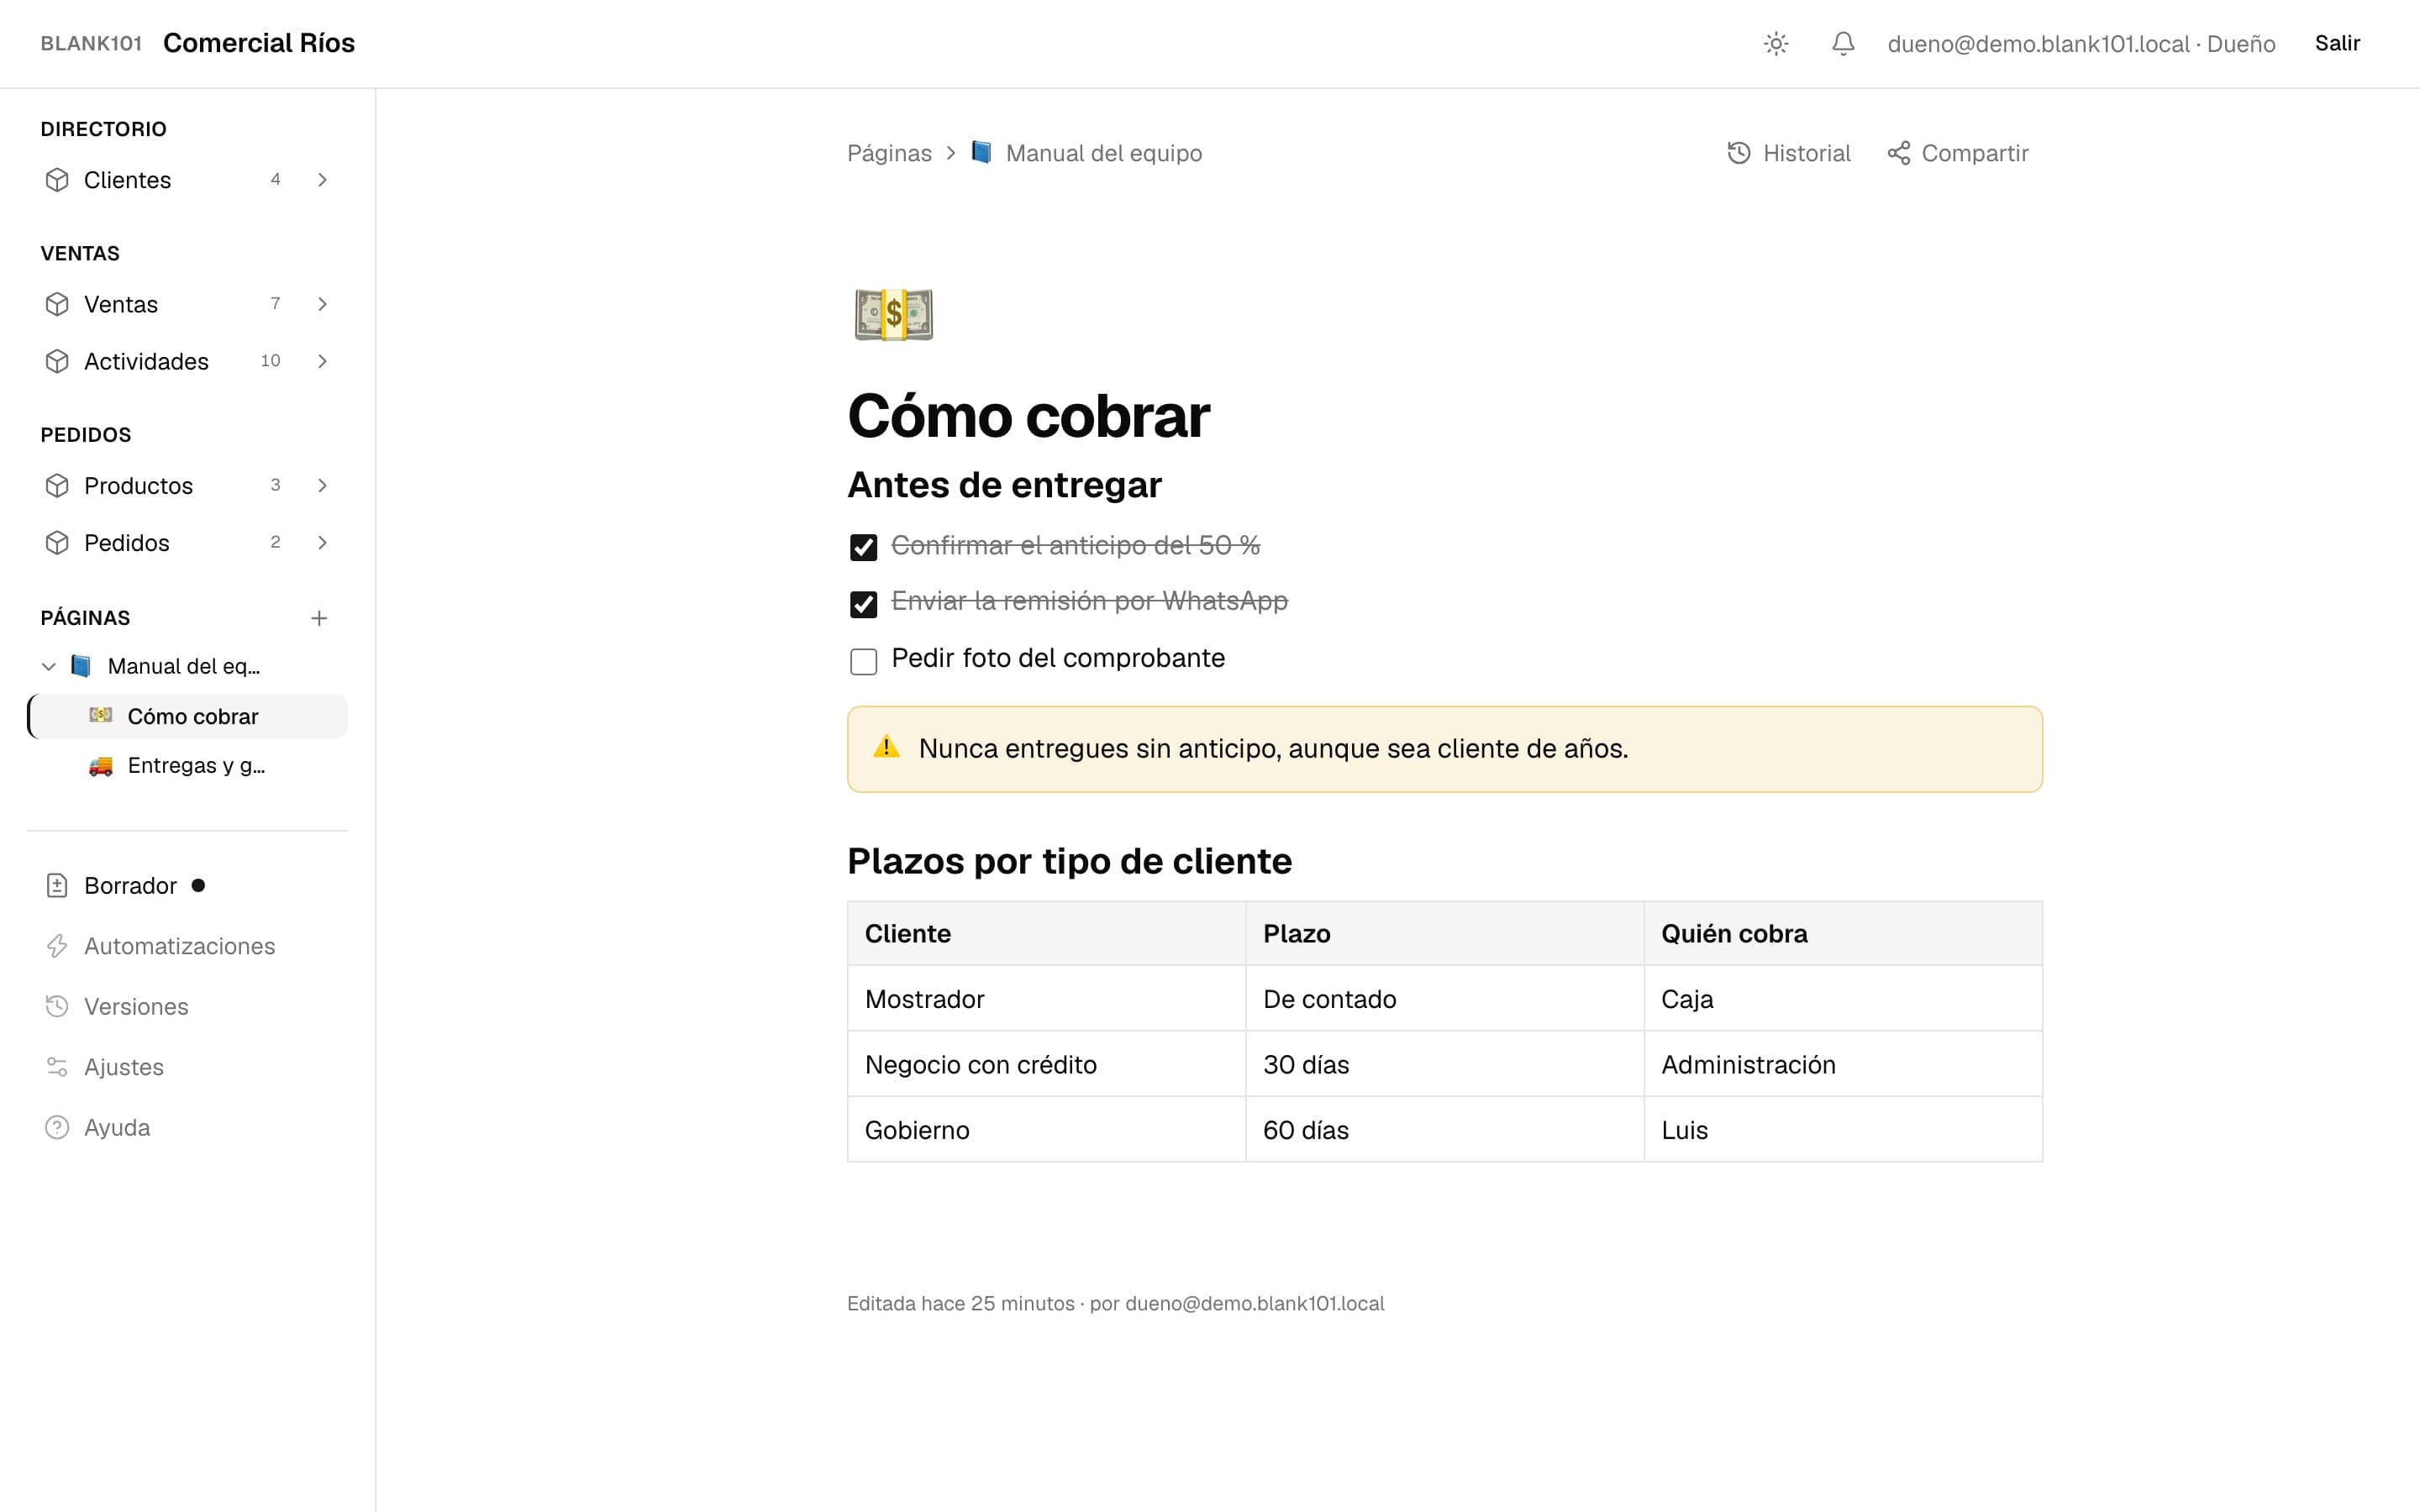The image size is (2420, 1512).
Task: Open the Cómo cobrar page in sidebar
Action: pyautogui.click(x=188, y=717)
